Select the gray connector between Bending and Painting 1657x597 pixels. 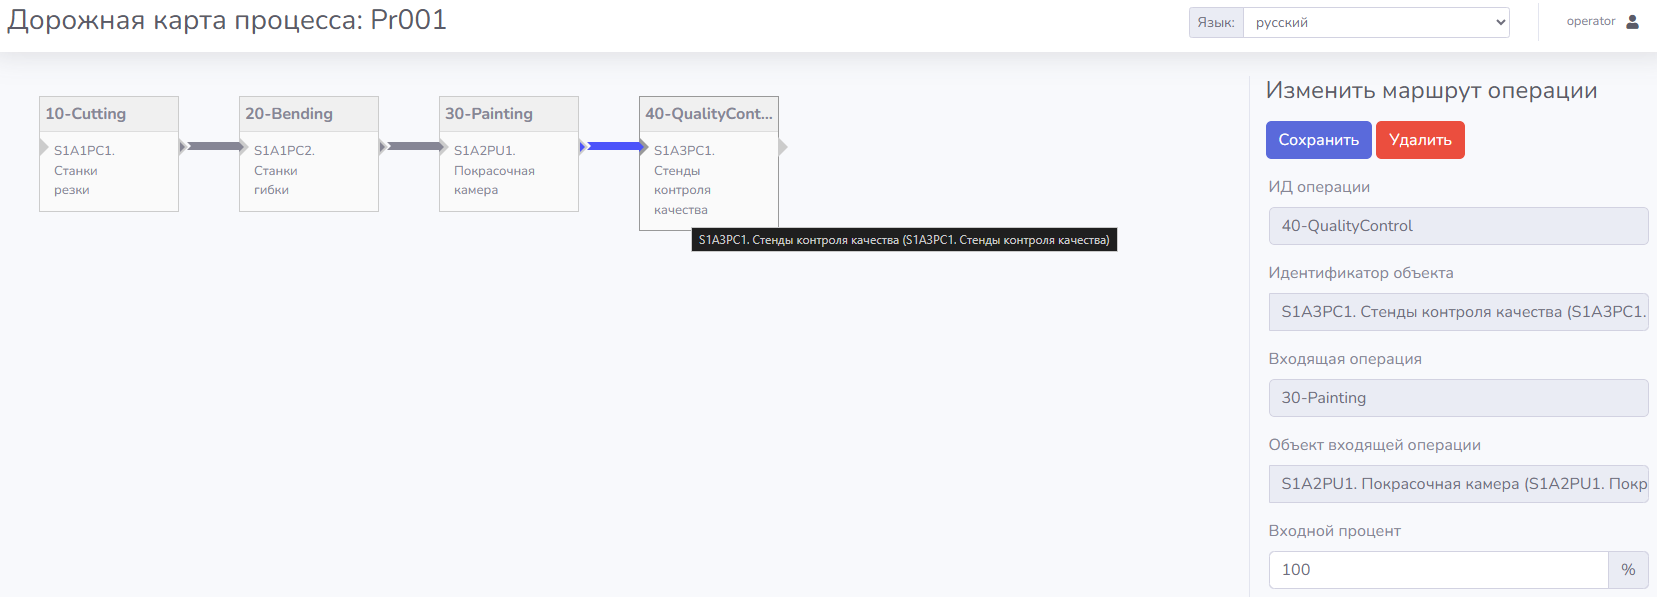[413, 146]
